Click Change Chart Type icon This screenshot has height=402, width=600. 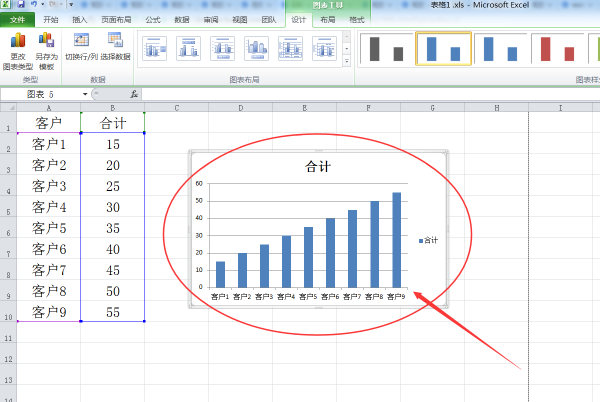tap(18, 51)
